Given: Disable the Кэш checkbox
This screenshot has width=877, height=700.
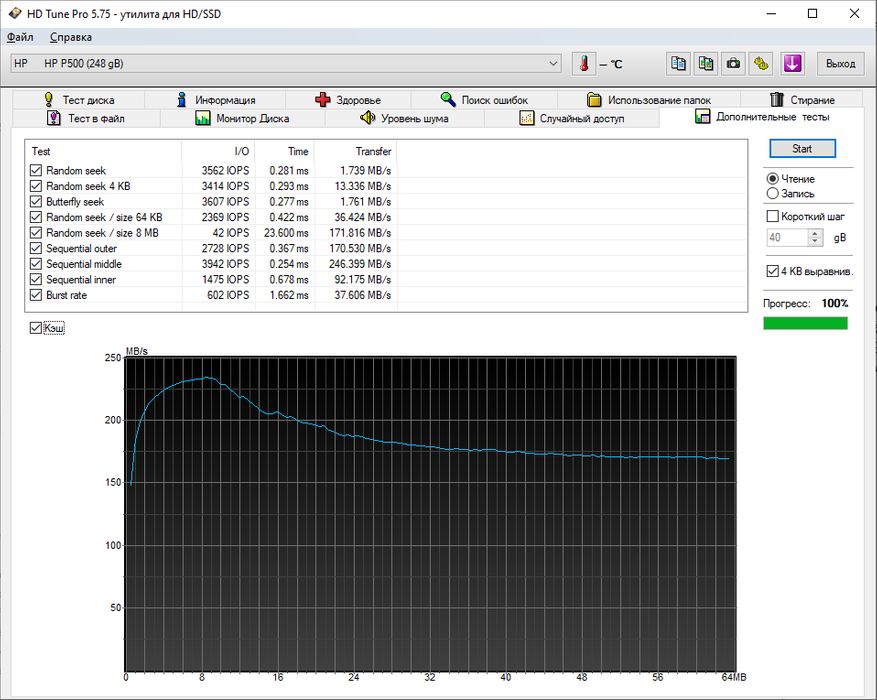Looking at the screenshot, I should click(x=36, y=328).
